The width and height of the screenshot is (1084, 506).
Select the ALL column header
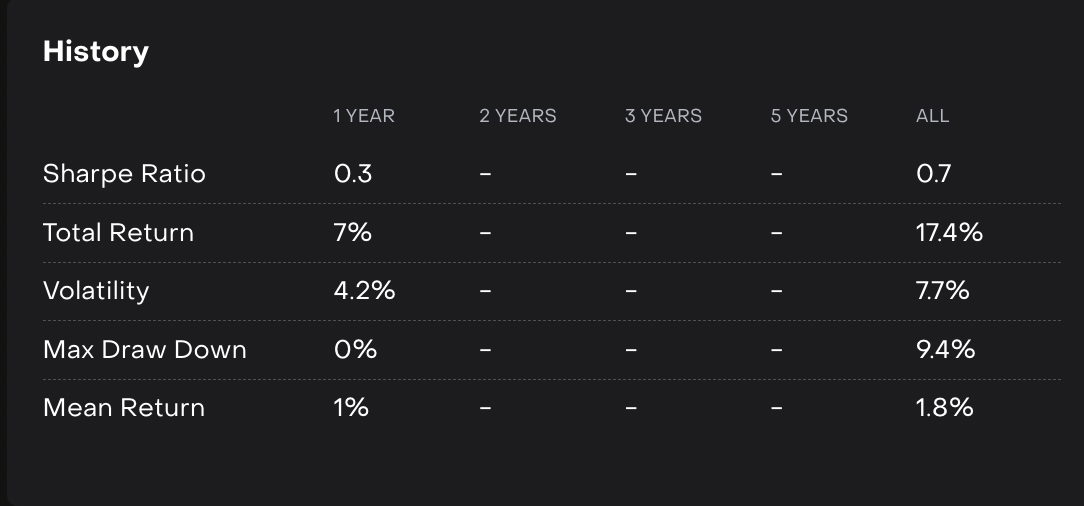(x=932, y=116)
